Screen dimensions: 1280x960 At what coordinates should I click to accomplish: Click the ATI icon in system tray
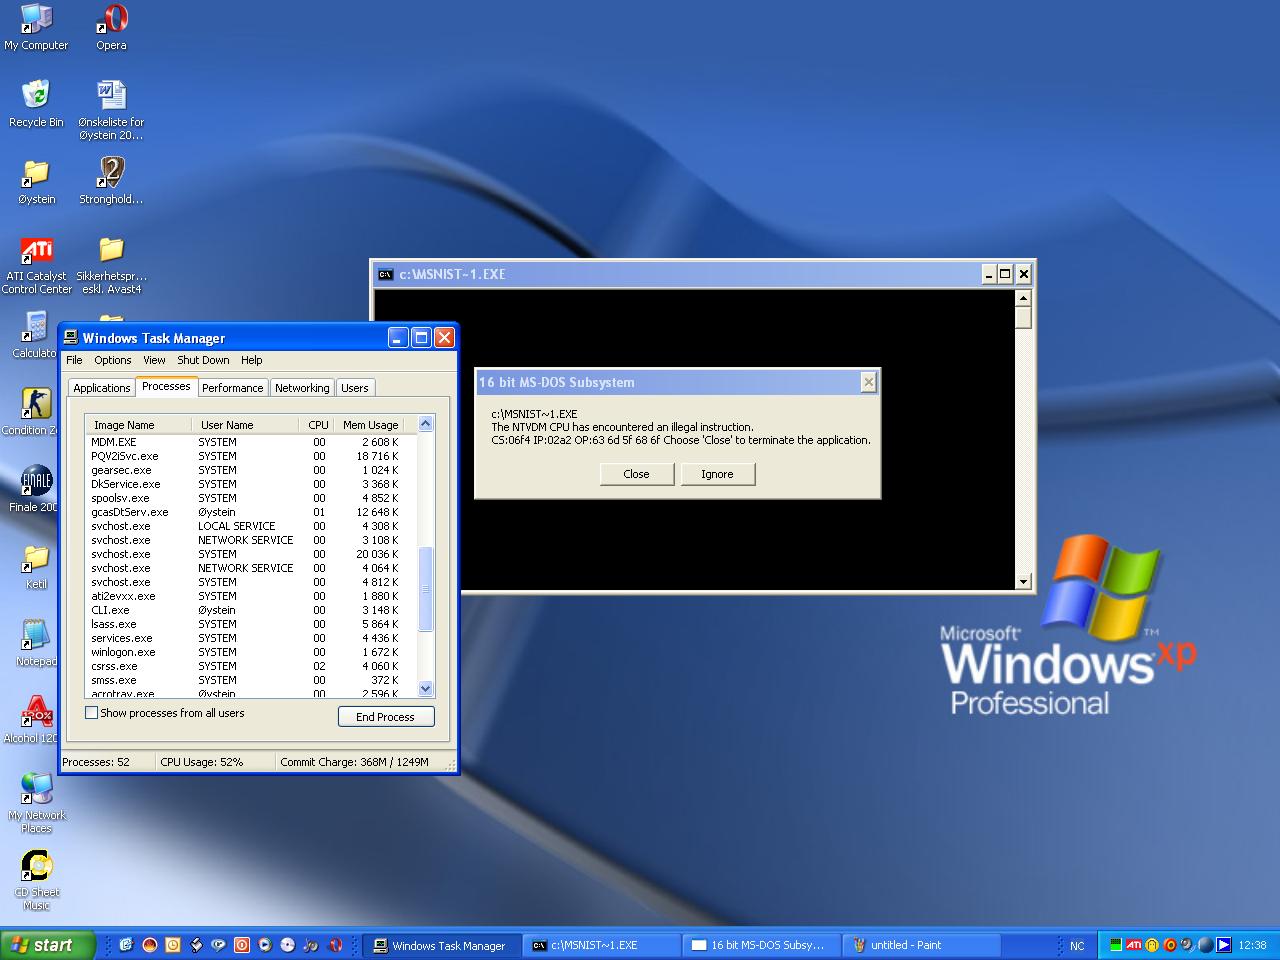1134,945
